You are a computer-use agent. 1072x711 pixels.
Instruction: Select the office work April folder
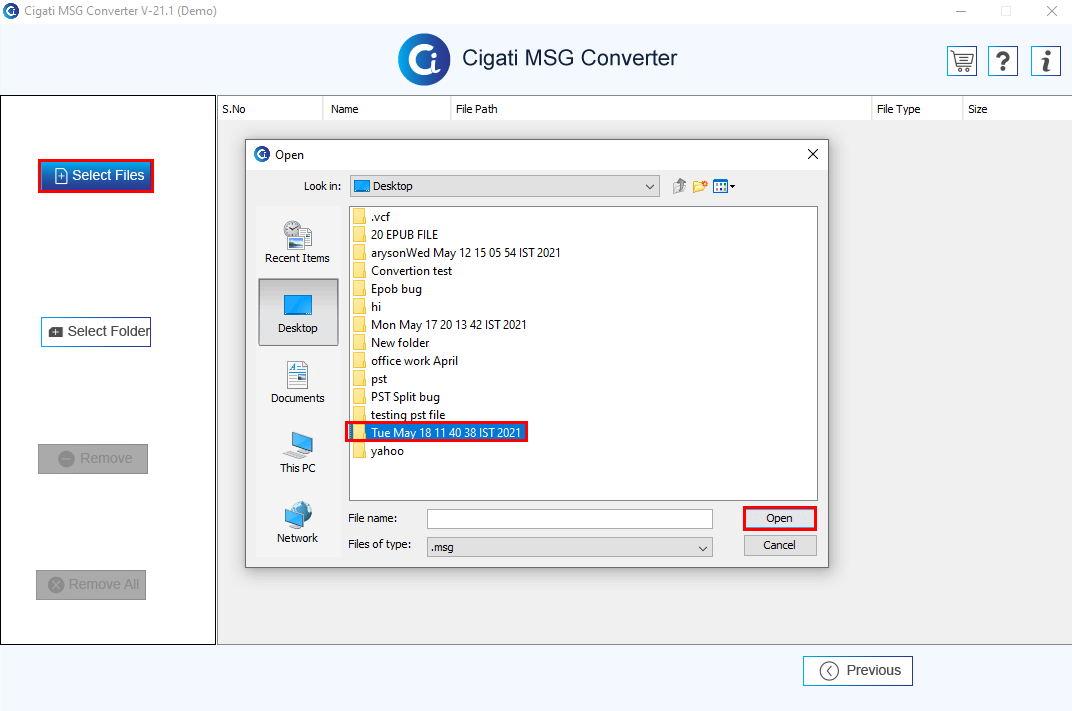406,361
